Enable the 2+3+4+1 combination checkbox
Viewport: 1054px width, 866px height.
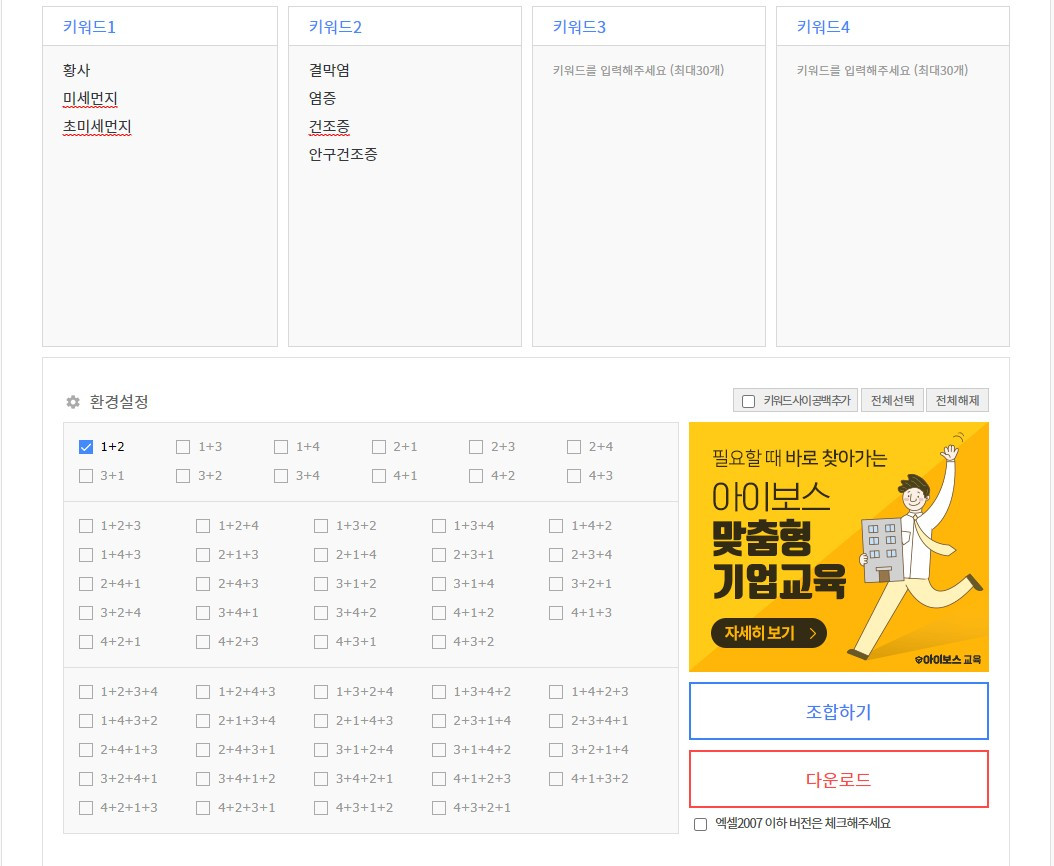tap(556, 721)
